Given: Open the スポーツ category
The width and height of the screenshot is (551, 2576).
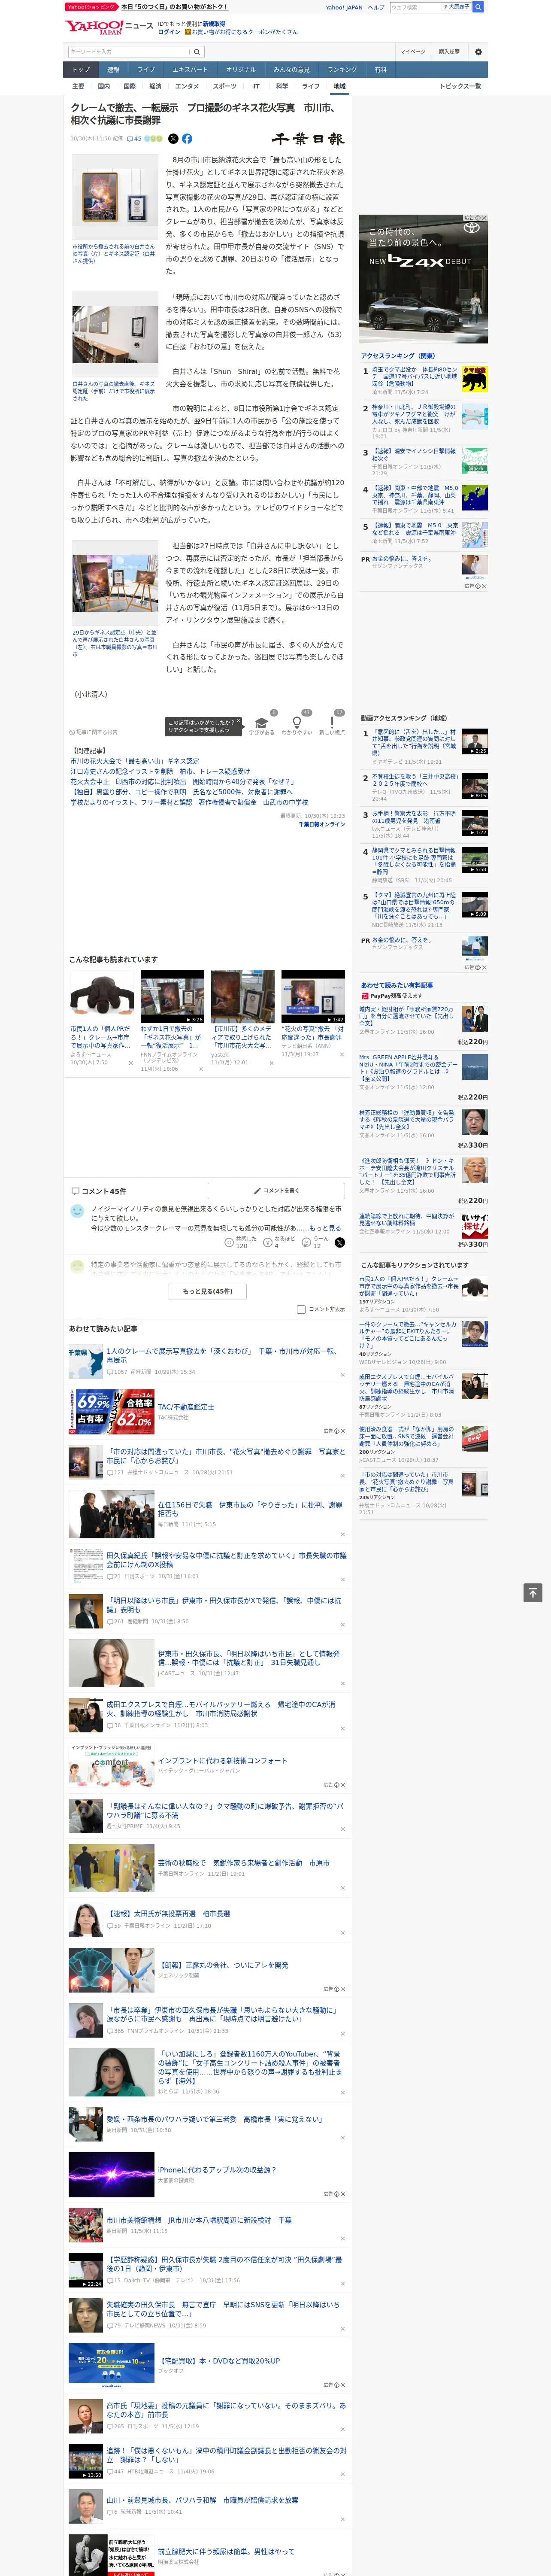Looking at the screenshot, I should (x=225, y=86).
